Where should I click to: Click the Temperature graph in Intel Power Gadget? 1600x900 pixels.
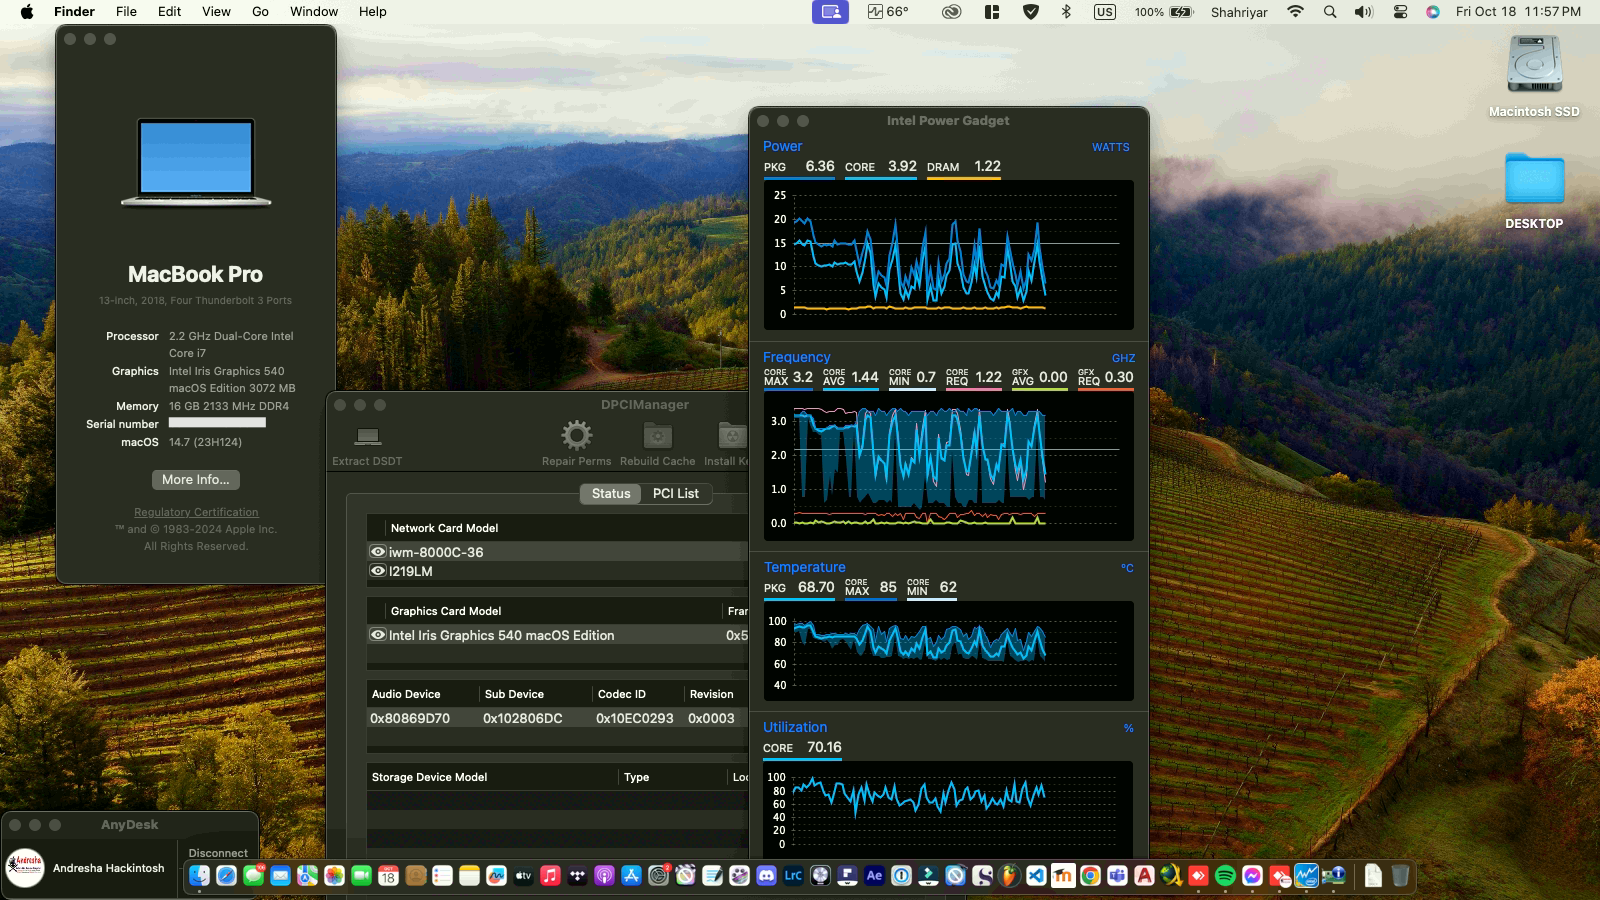(948, 651)
